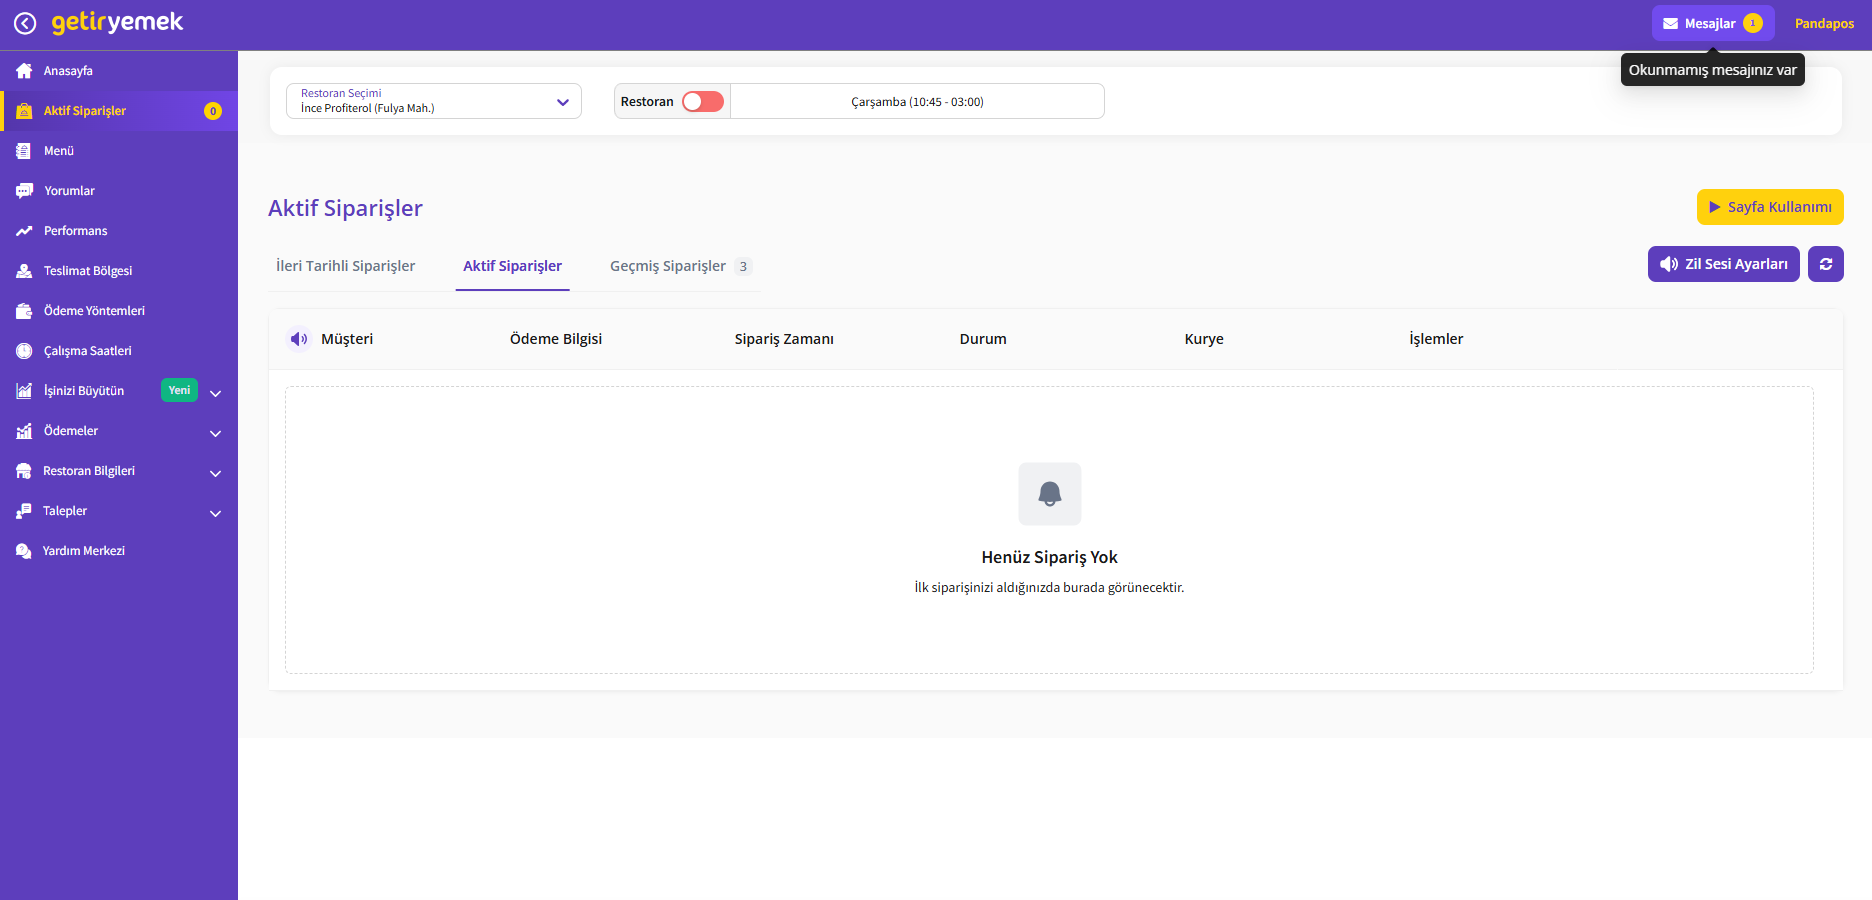The width and height of the screenshot is (1872, 900).
Task: Switch to İleri Tarihli Siparişler tab
Action: tap(345, 266)
